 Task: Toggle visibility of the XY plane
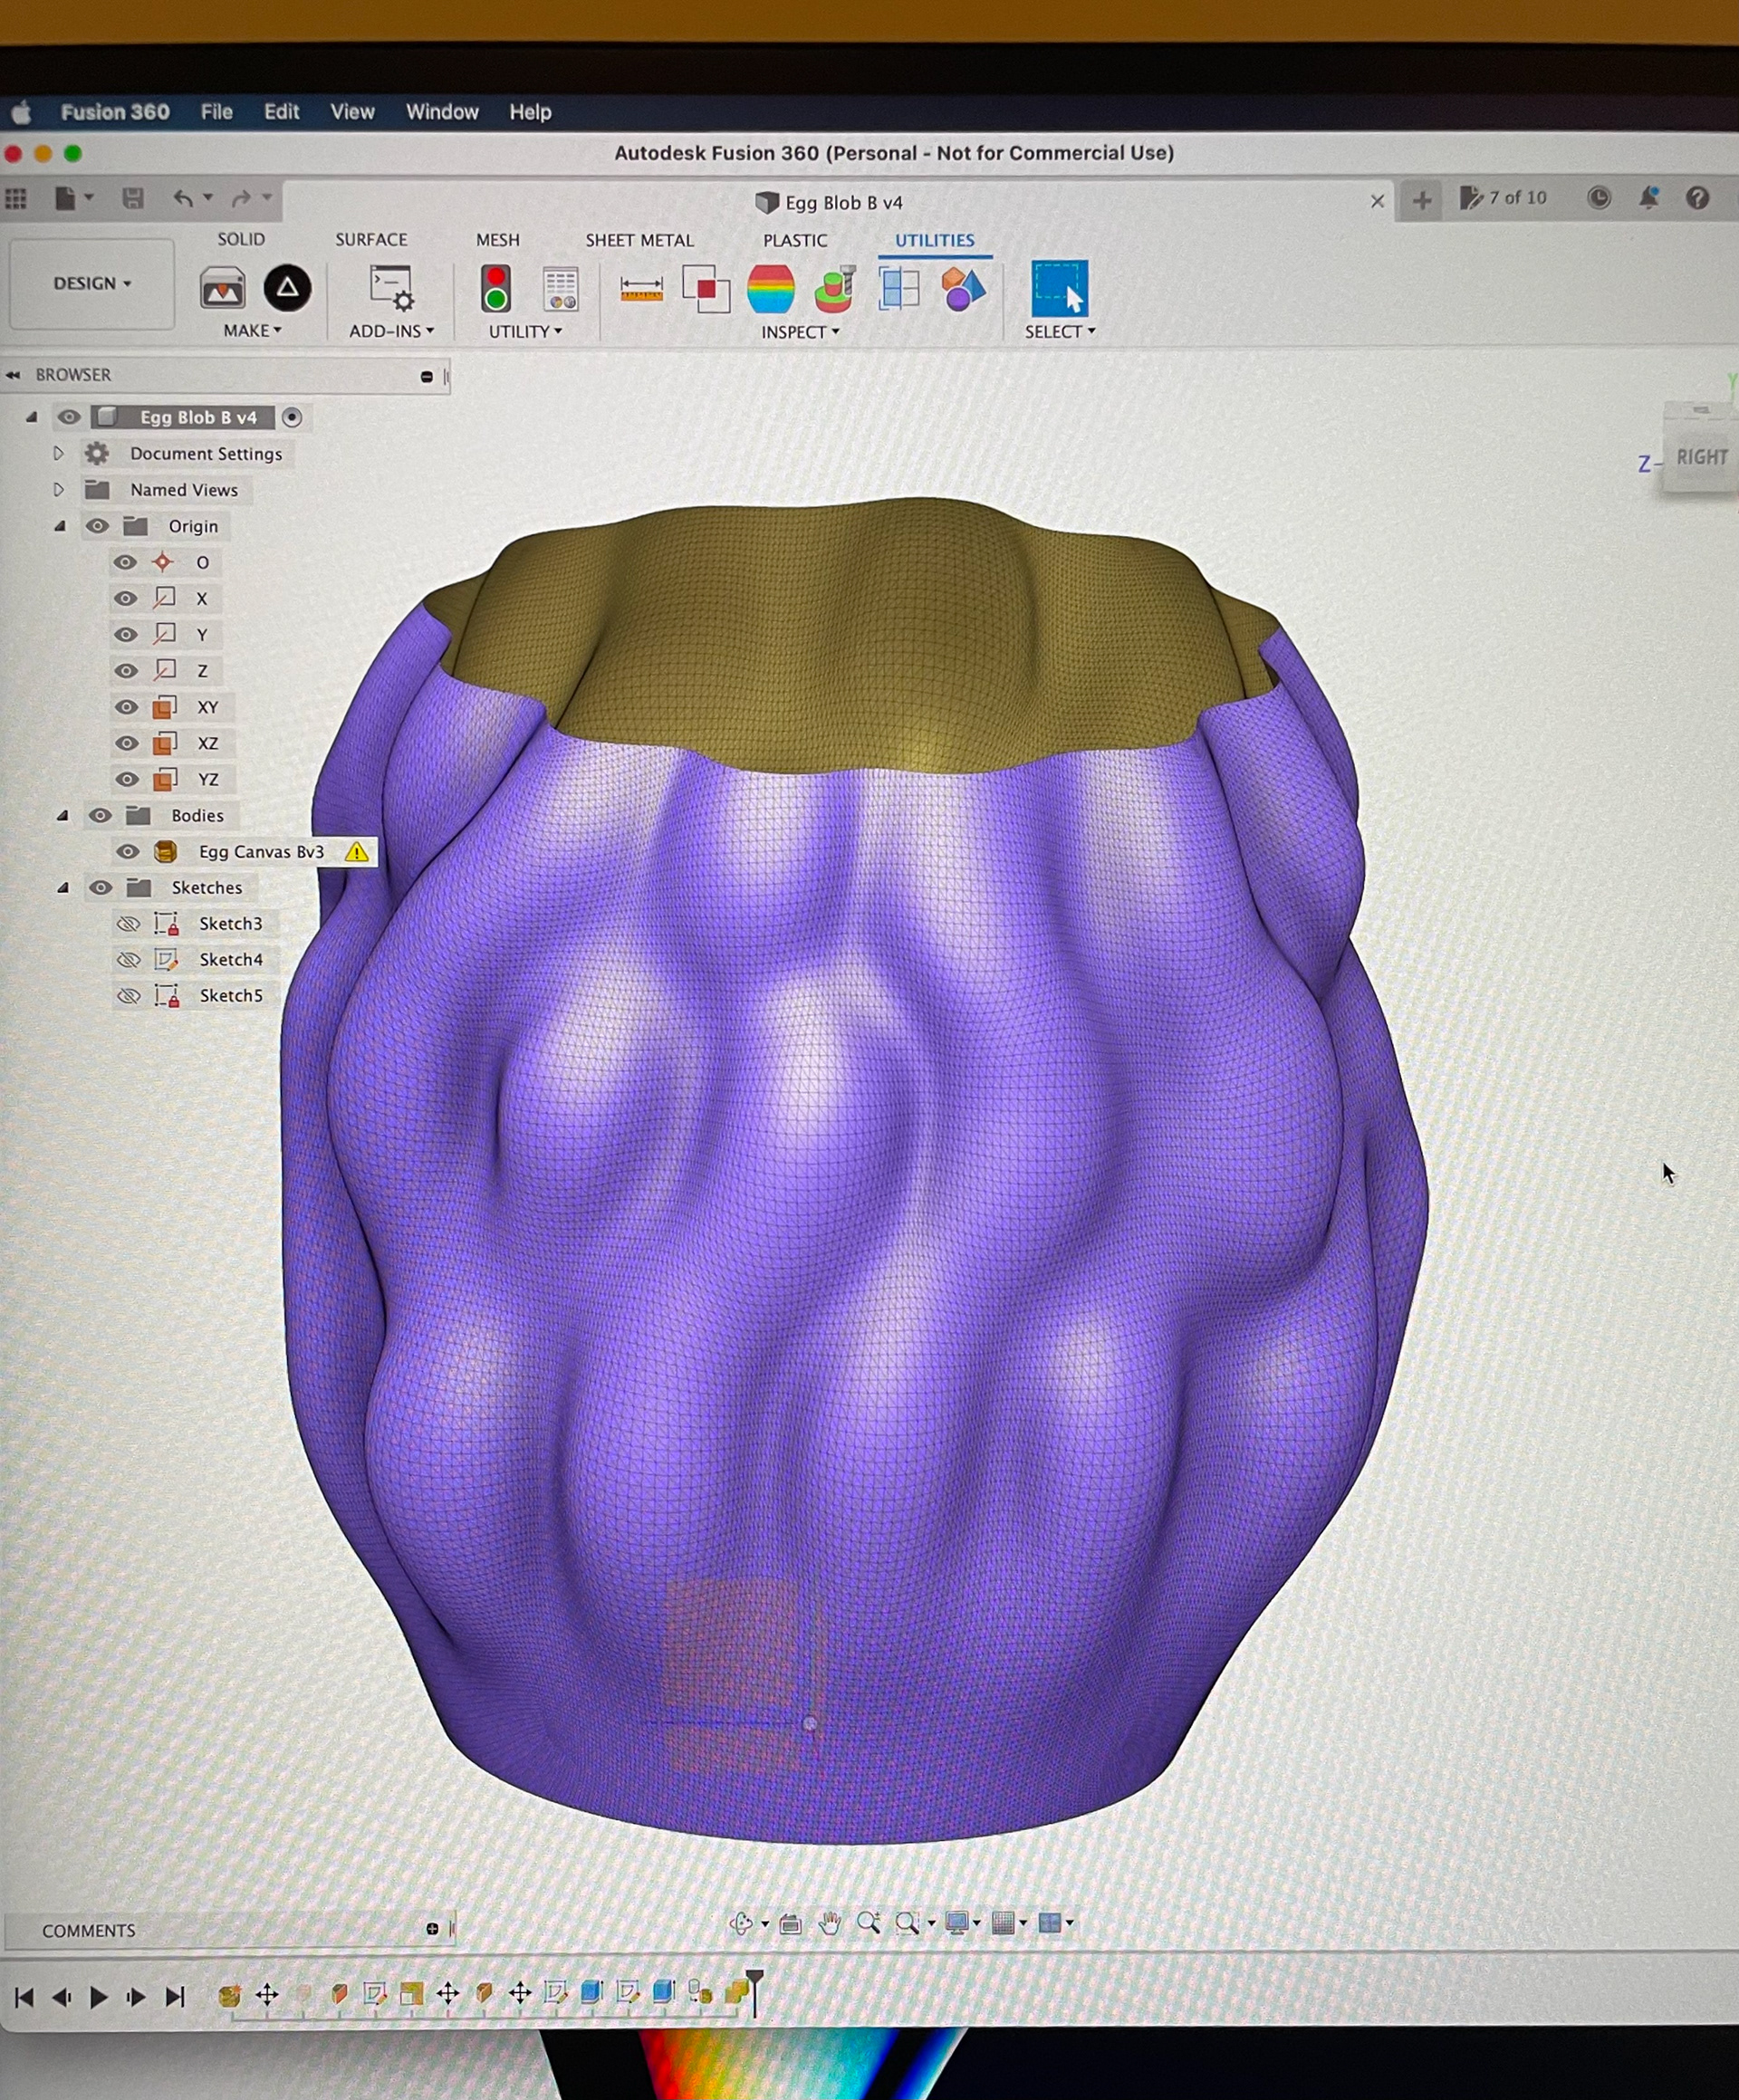point(126,707)
